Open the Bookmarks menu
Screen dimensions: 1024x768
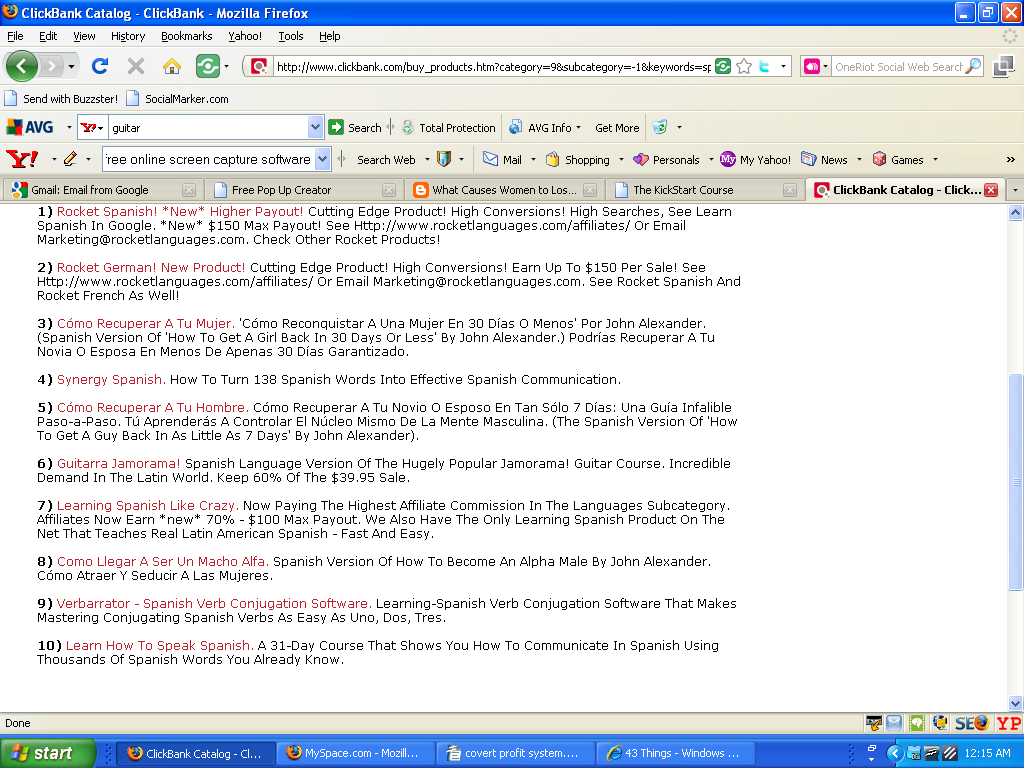(x=186, y=36)
